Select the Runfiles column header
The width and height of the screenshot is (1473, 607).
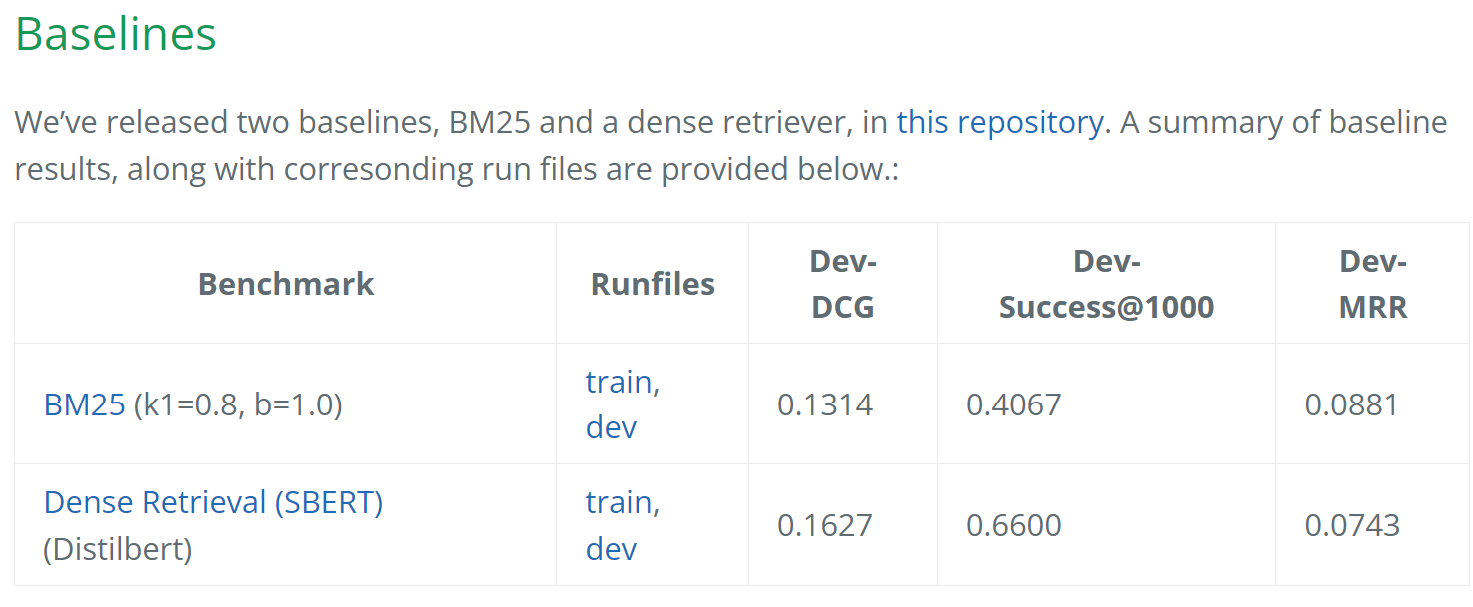coord(653,284)
